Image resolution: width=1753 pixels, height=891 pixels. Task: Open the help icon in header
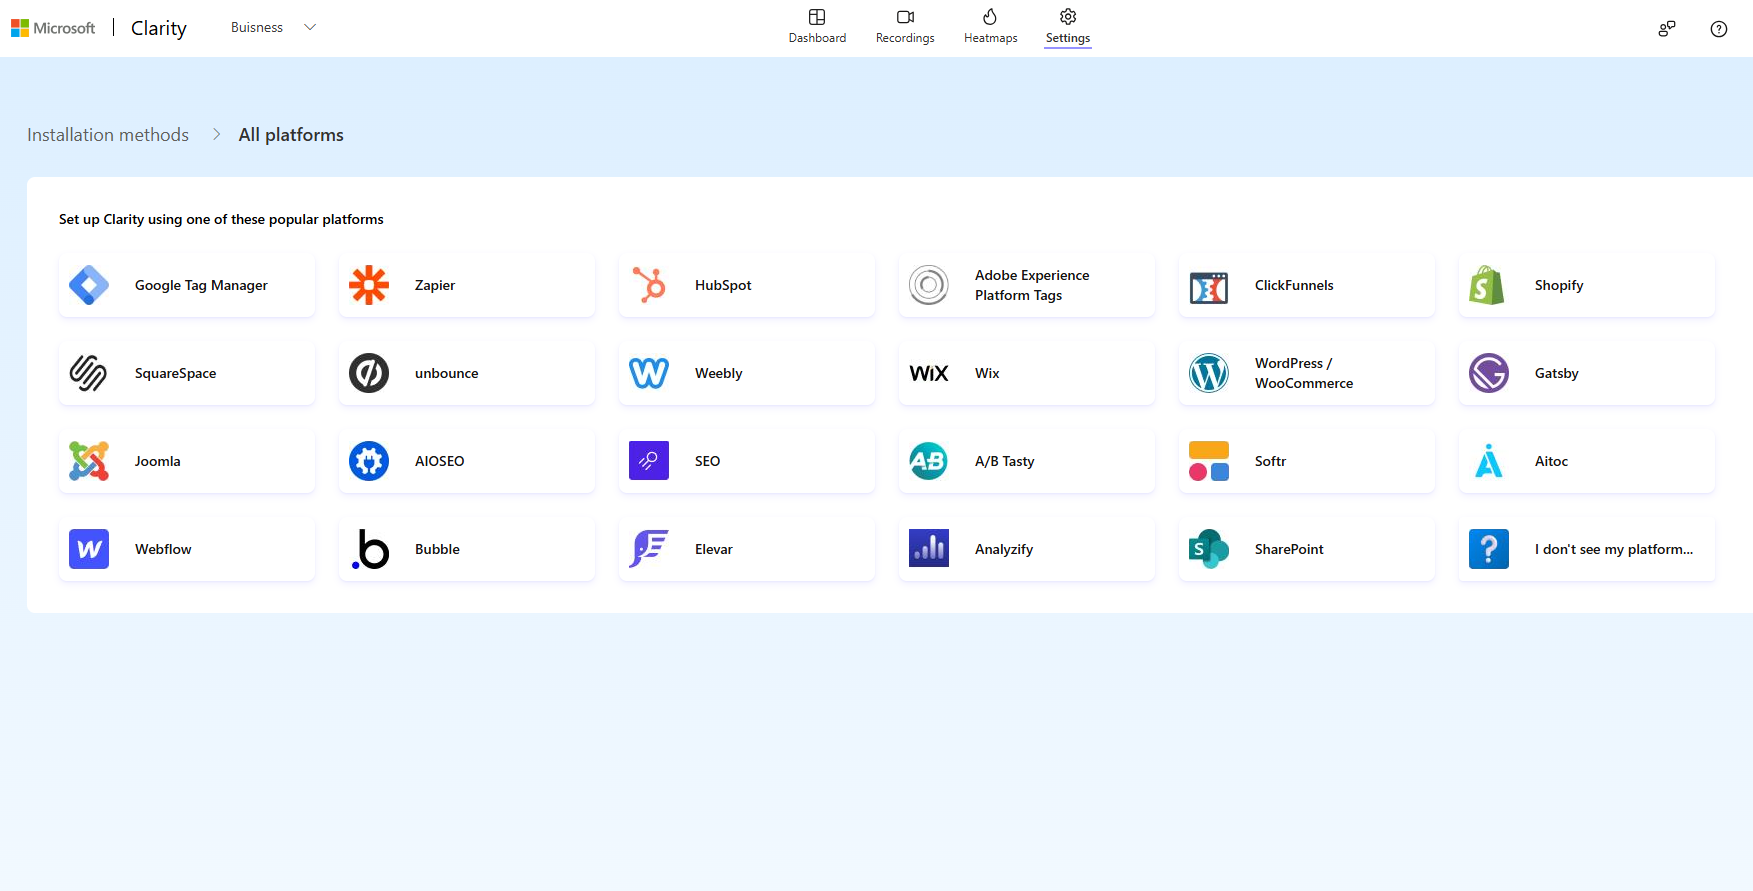click(x=1719, y=29)
